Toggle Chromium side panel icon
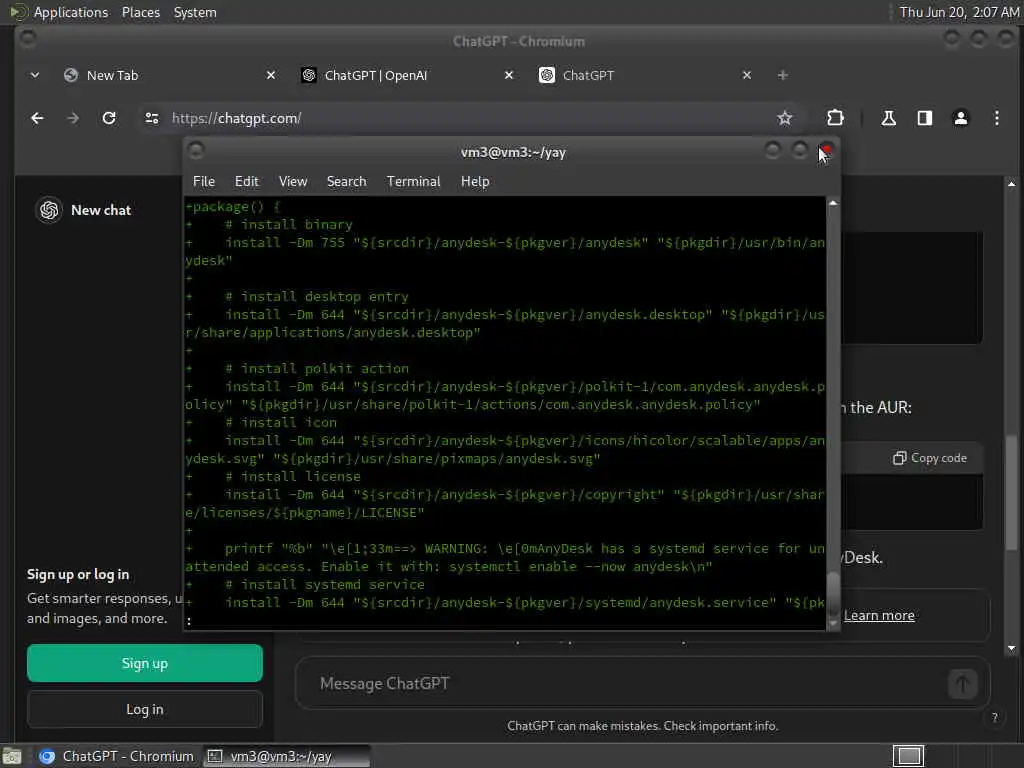 tap(925, 118)
